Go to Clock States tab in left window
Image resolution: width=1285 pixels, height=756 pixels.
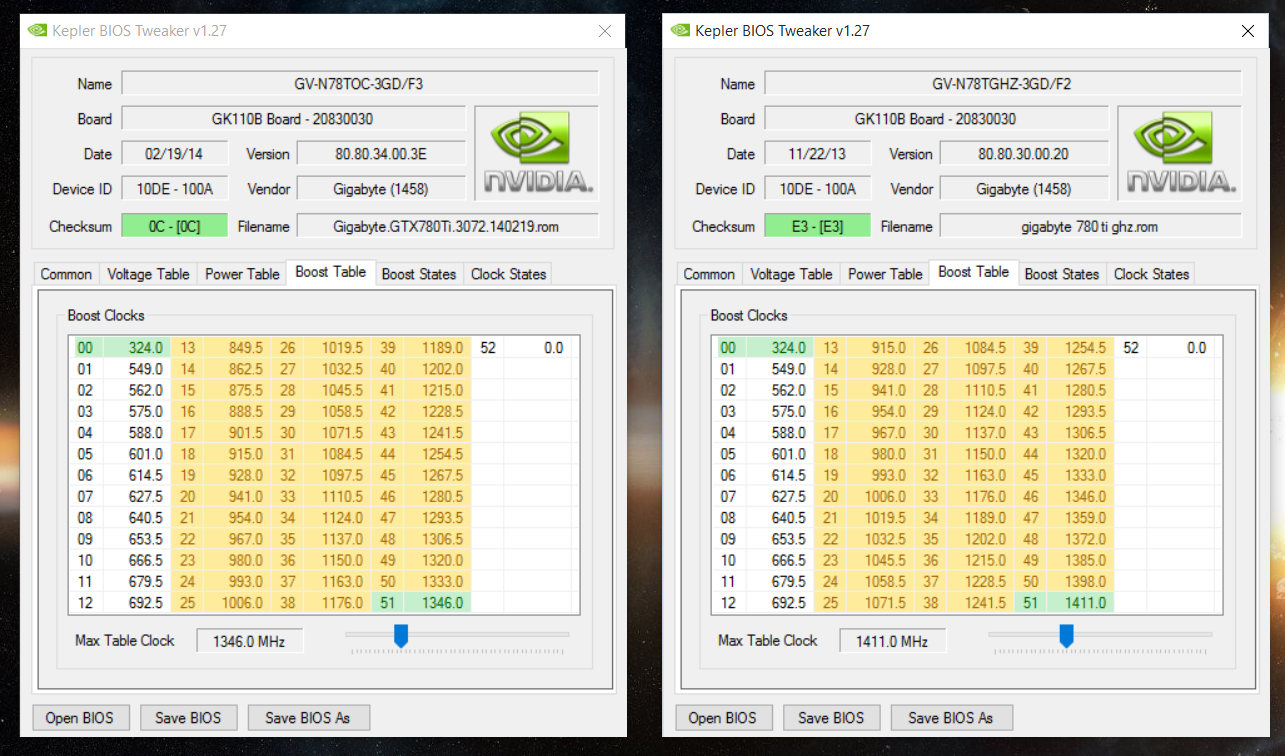coord(508,274)
